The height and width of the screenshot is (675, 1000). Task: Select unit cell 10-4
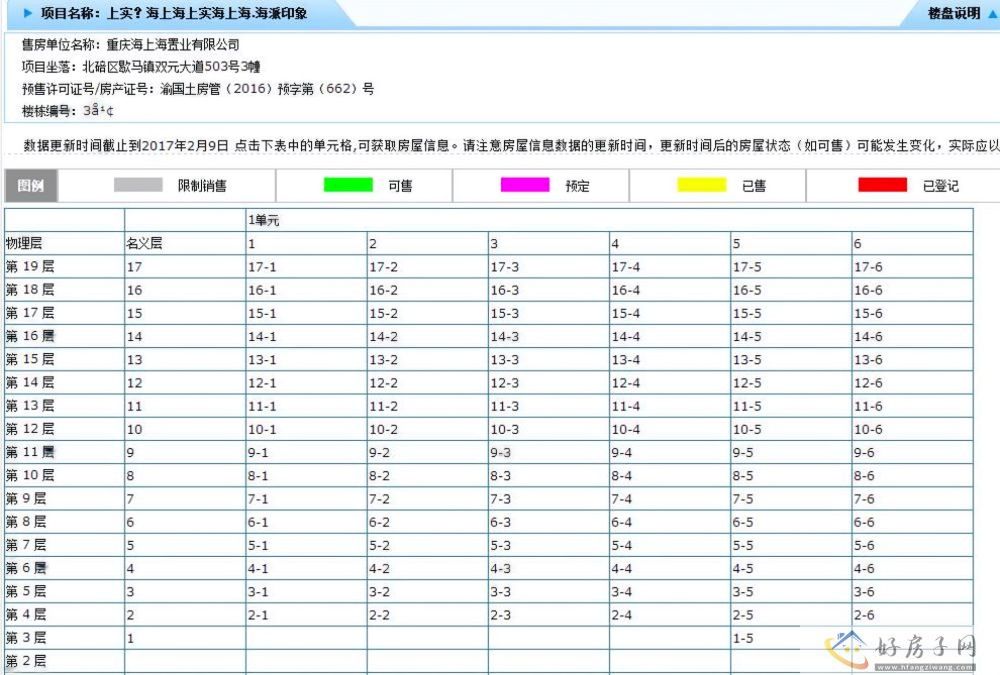626,430
